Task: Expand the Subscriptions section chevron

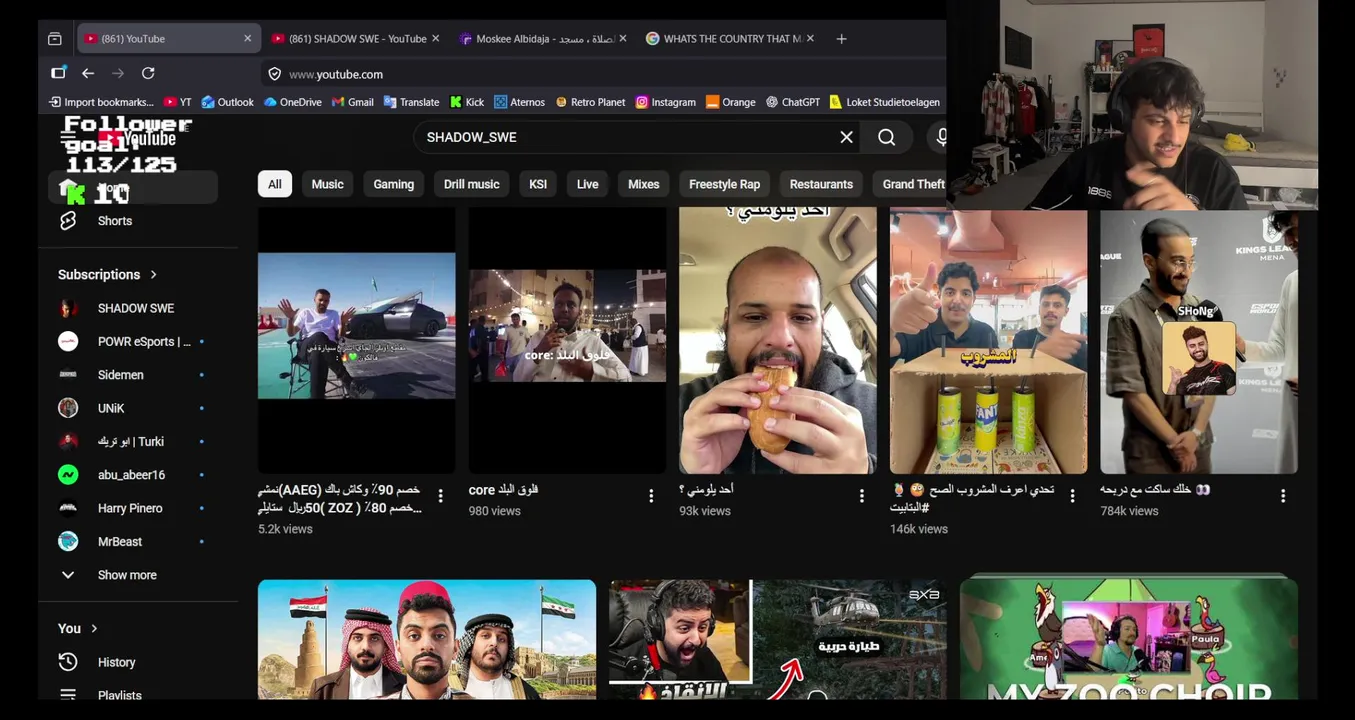Action: pos(153,274)
